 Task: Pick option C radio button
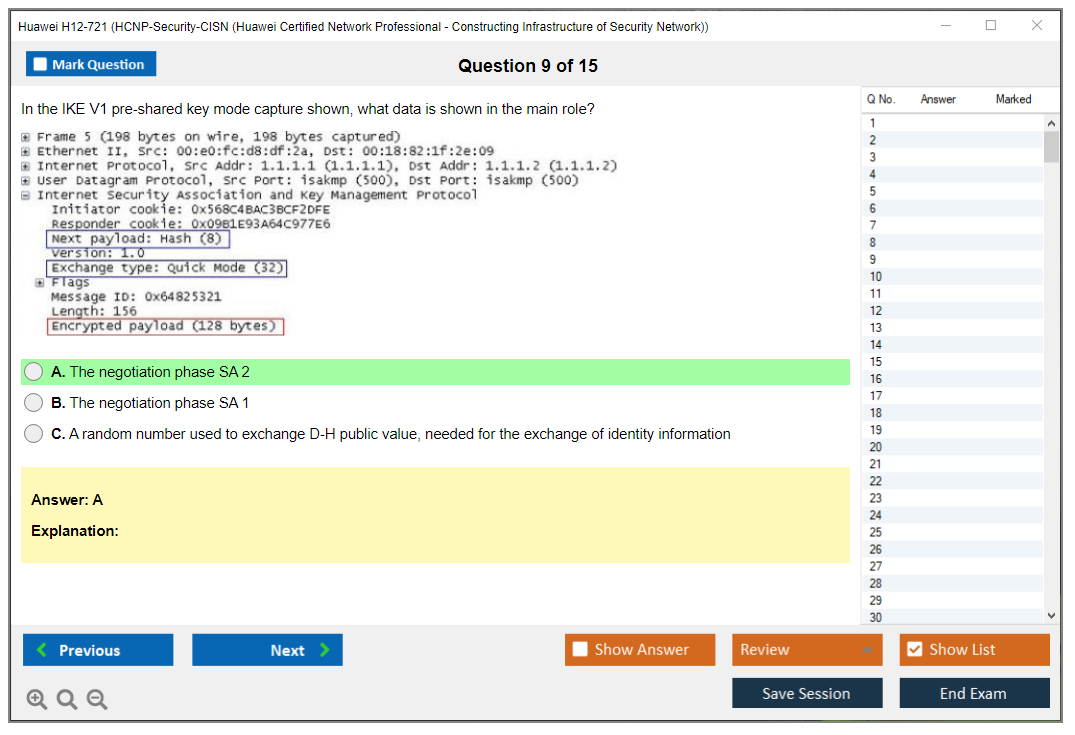pyautogui.click(x=34, y=434)
